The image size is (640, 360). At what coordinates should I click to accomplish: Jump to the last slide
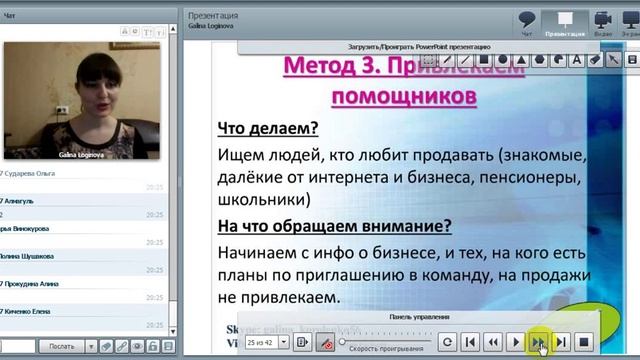tap(561, 342)
